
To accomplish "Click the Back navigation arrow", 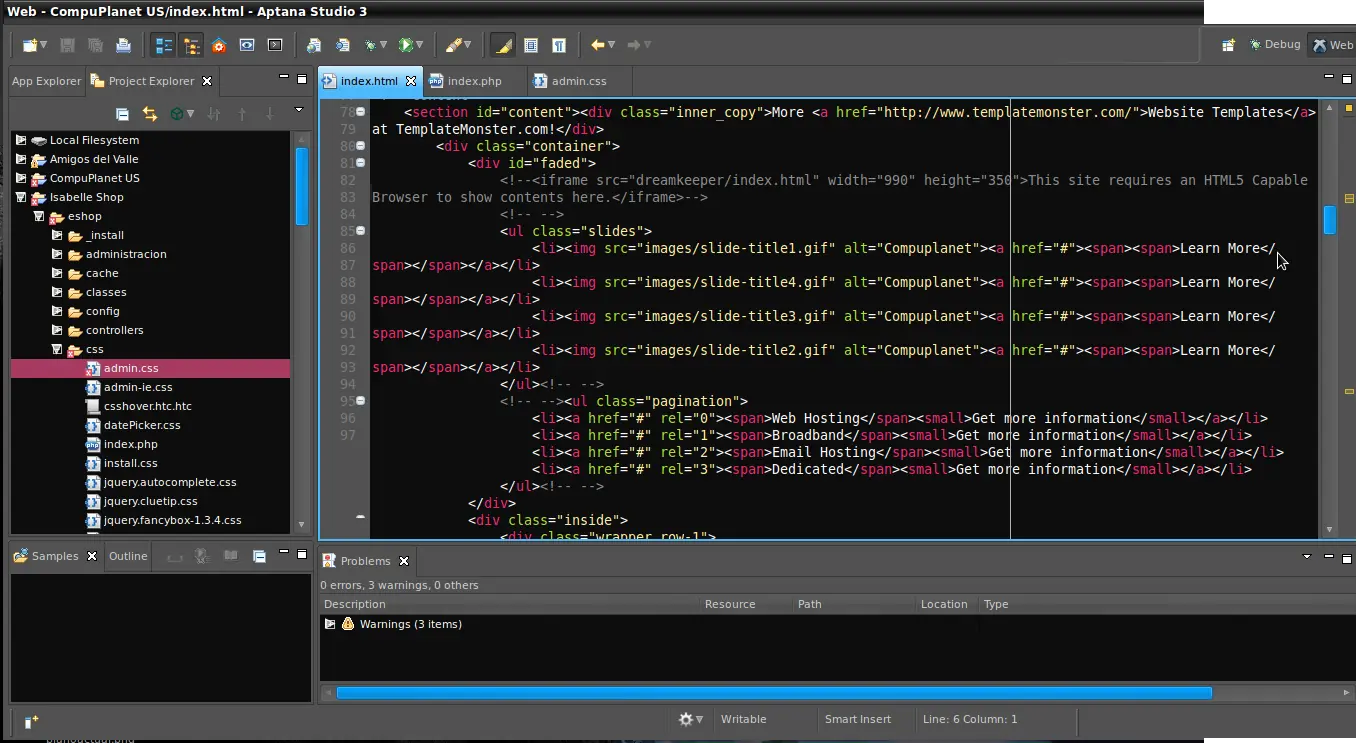I will [597, 45].
